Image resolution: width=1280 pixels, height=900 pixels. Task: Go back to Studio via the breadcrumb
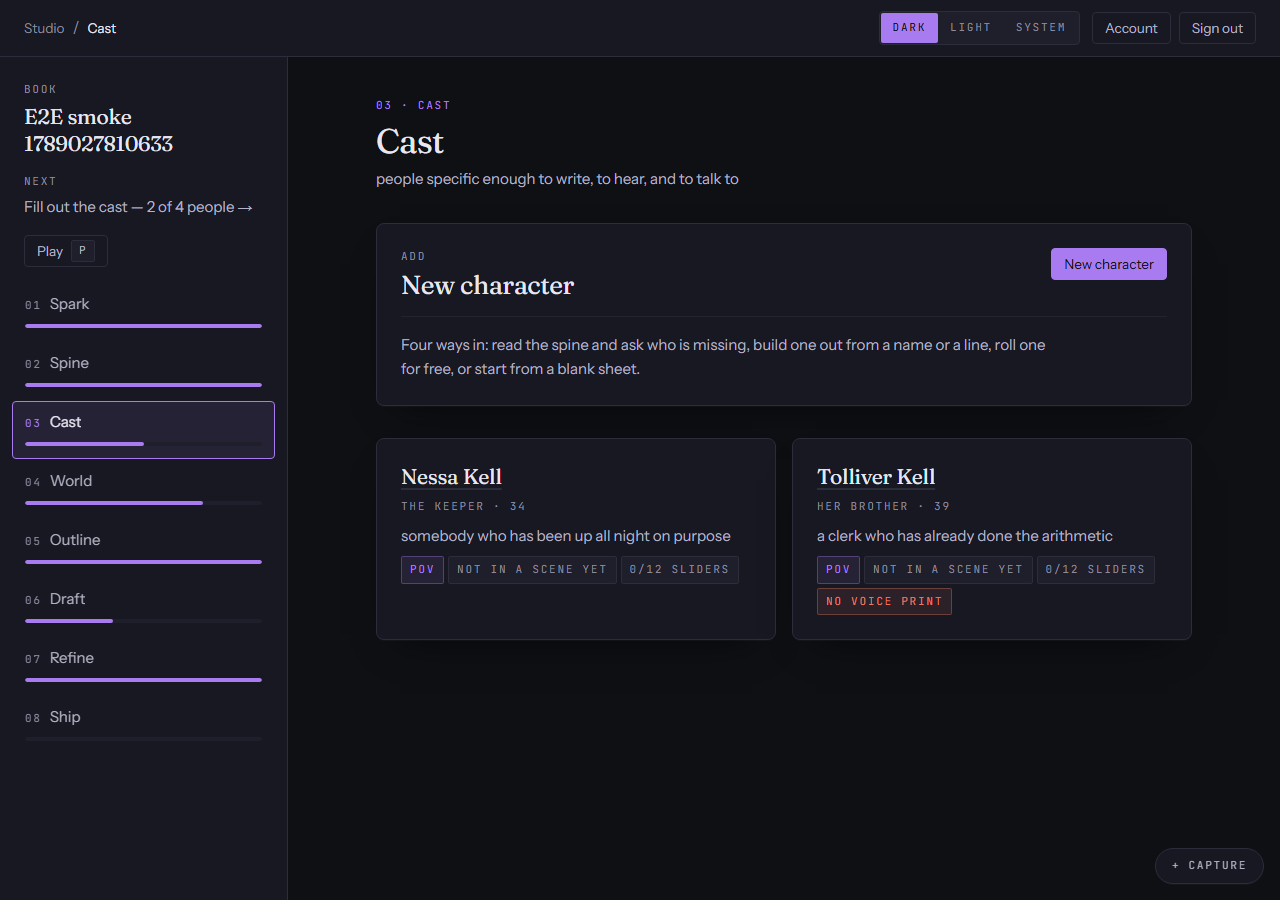[x=44, y=28]
